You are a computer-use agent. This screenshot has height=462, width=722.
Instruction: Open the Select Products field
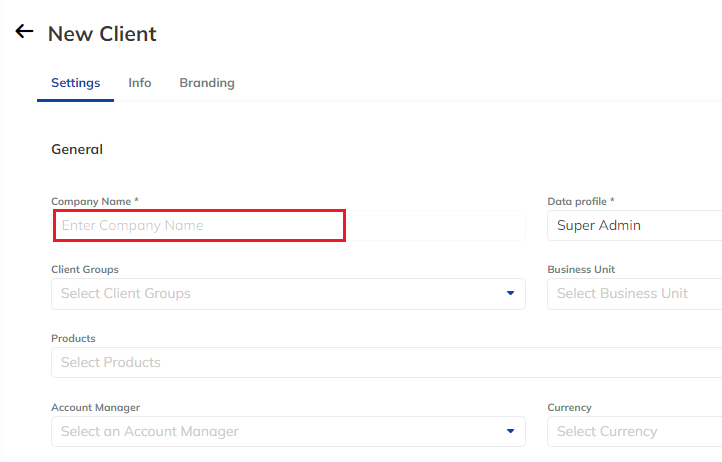click(387, 363)
